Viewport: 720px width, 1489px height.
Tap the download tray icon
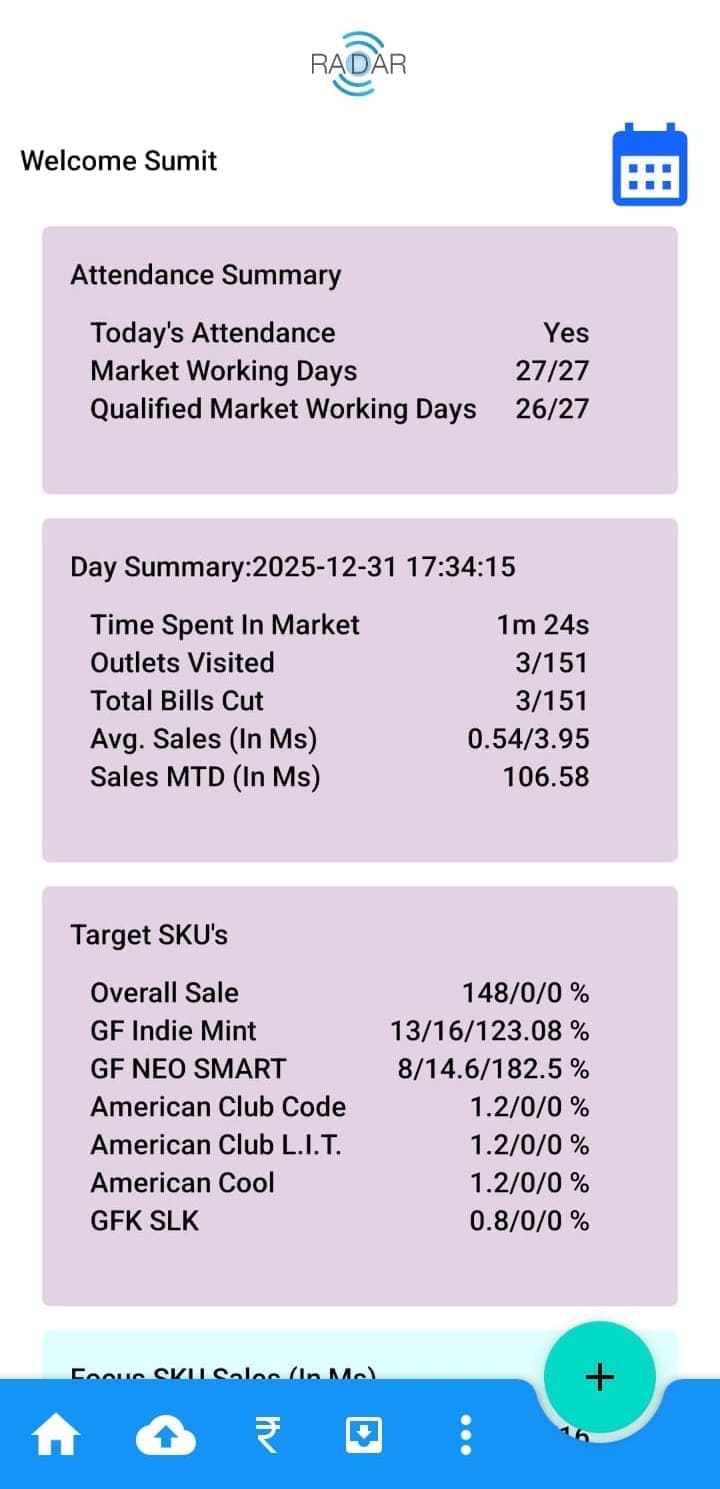tap(364, 1437)
